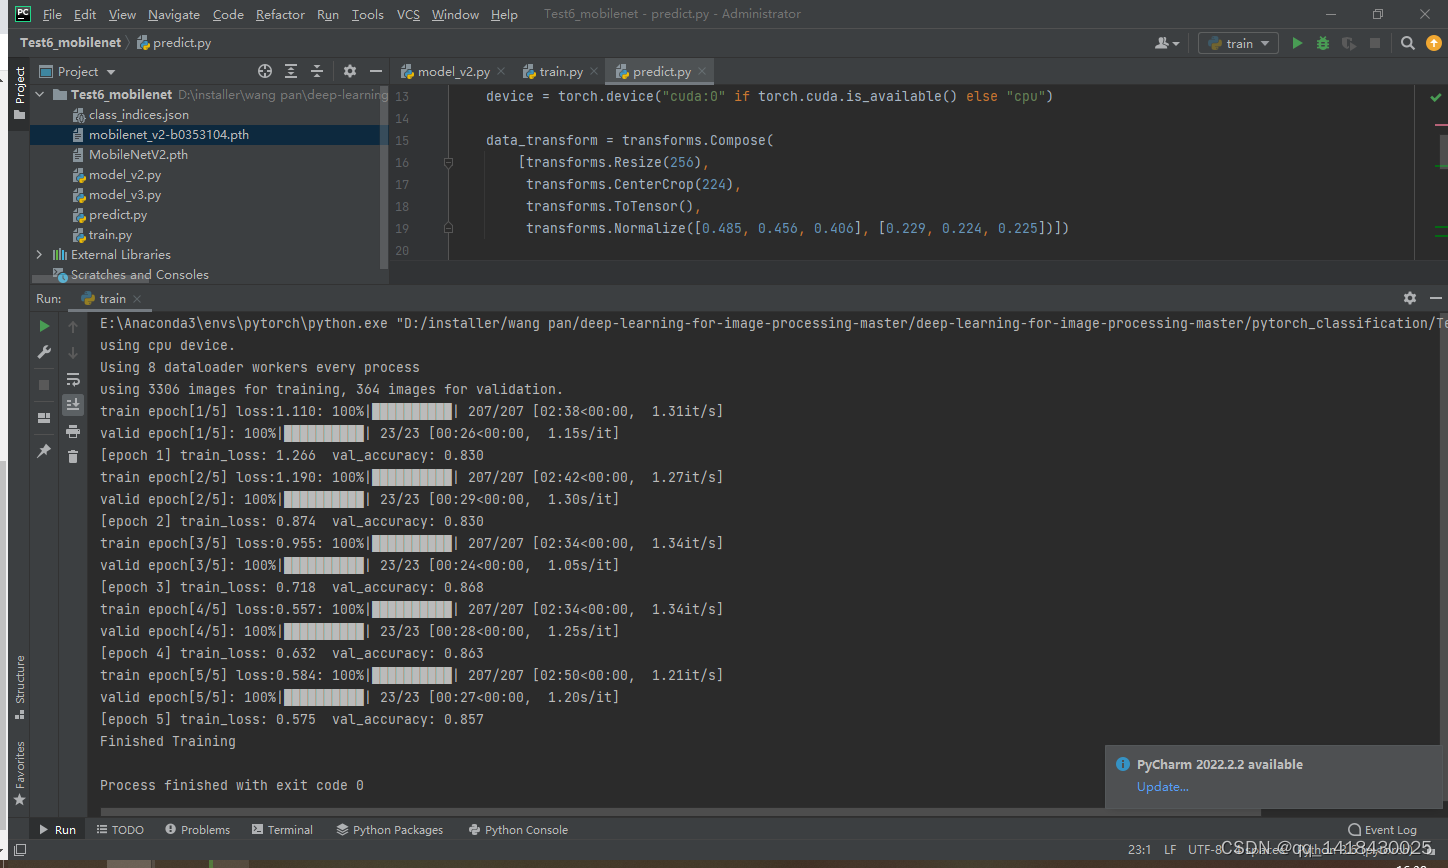Open user account icon in top toolbar
1448x868 pixels.
coord(1167,43)
